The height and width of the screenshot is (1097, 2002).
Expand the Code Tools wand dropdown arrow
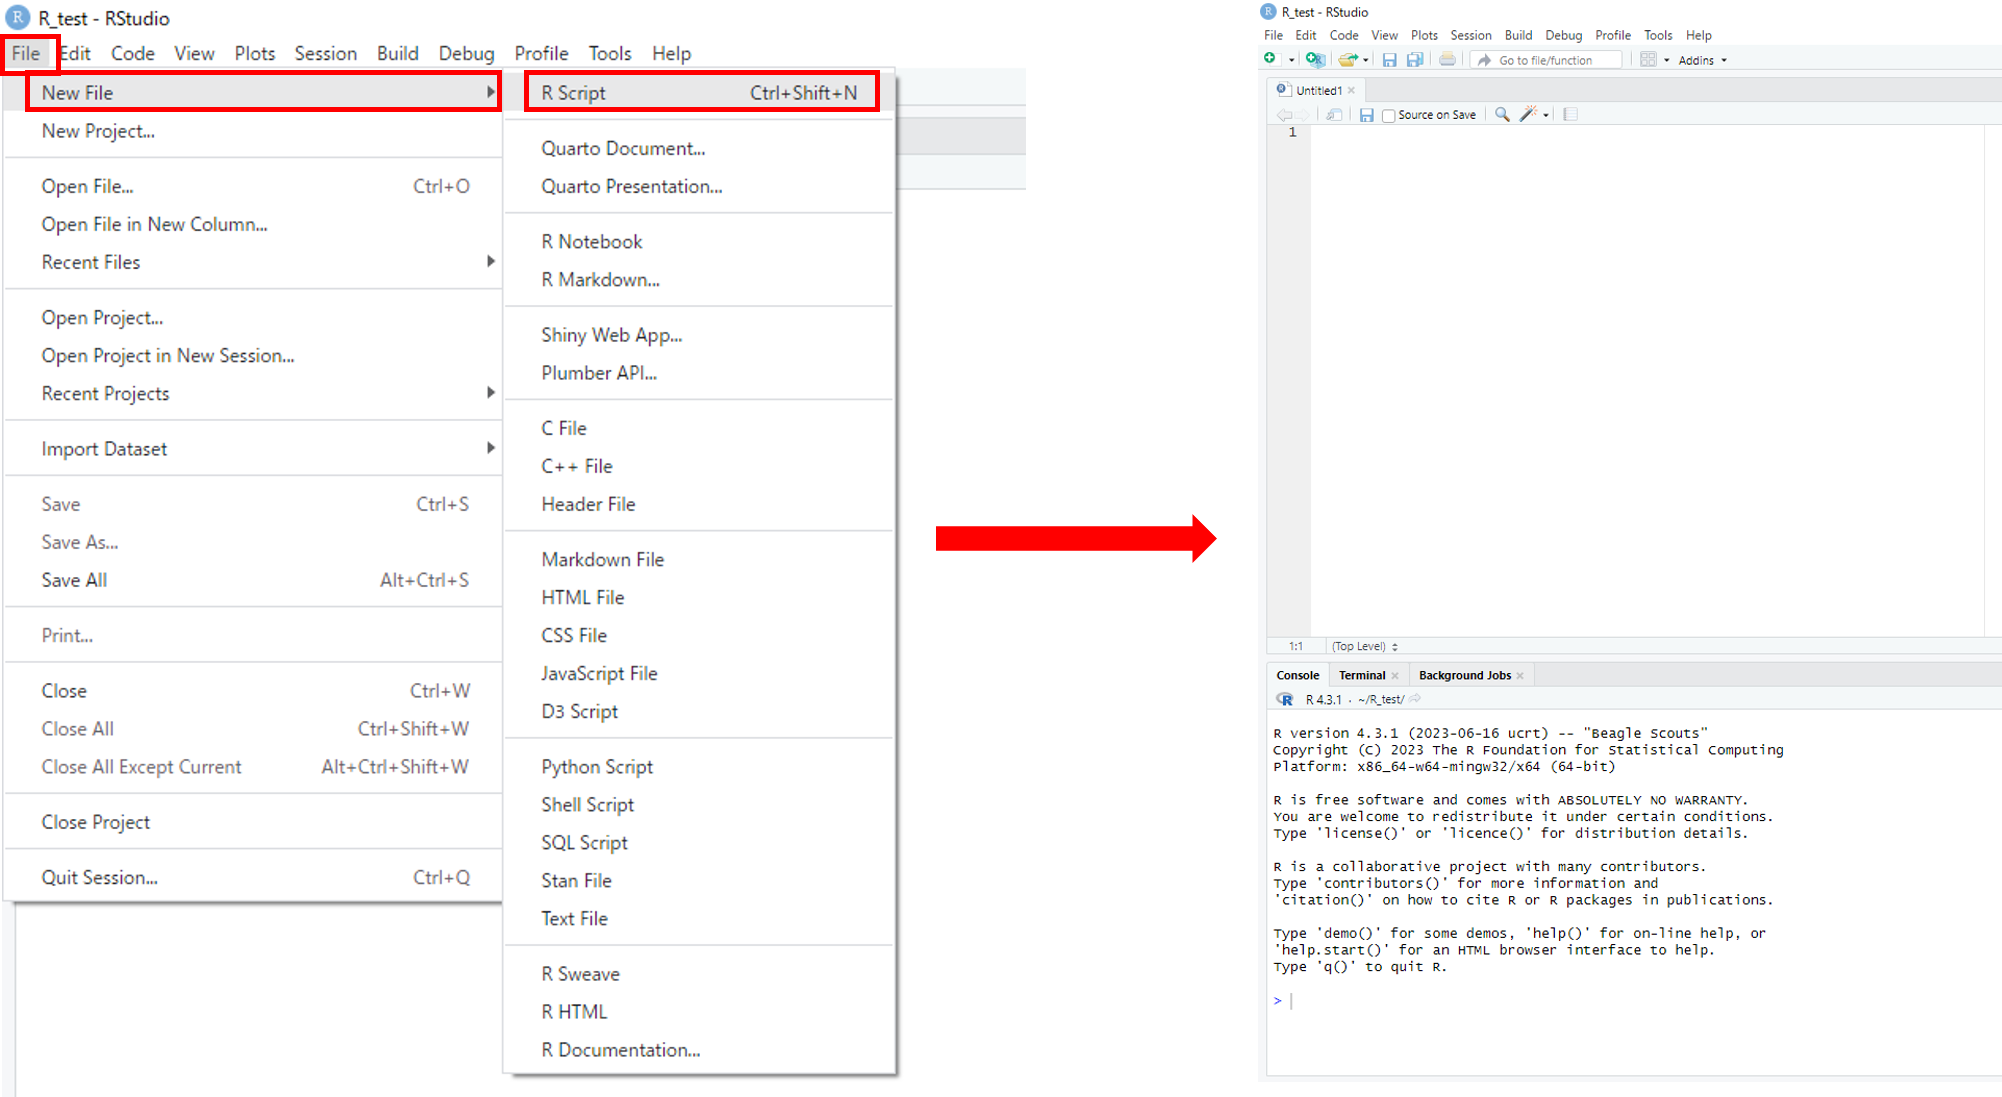tap(1546, 115)
